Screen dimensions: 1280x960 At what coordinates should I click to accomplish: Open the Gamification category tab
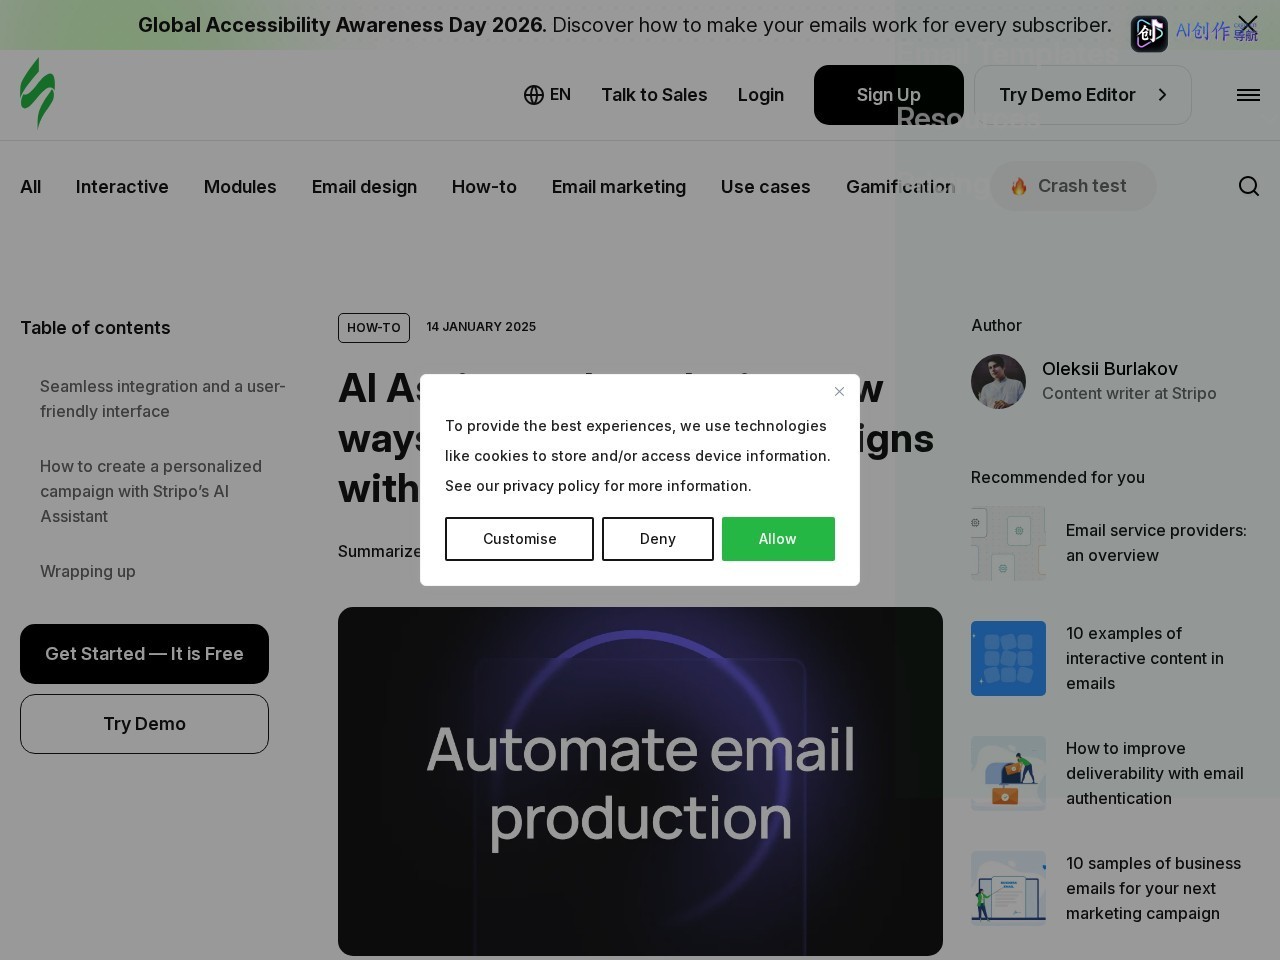(x=901, y=187)
